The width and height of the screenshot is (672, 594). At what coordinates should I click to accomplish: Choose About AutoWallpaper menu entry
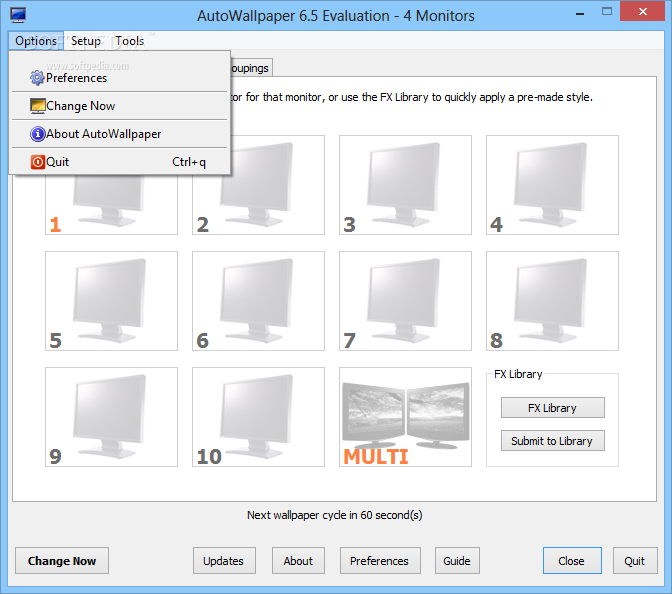(x=120, y=134)
